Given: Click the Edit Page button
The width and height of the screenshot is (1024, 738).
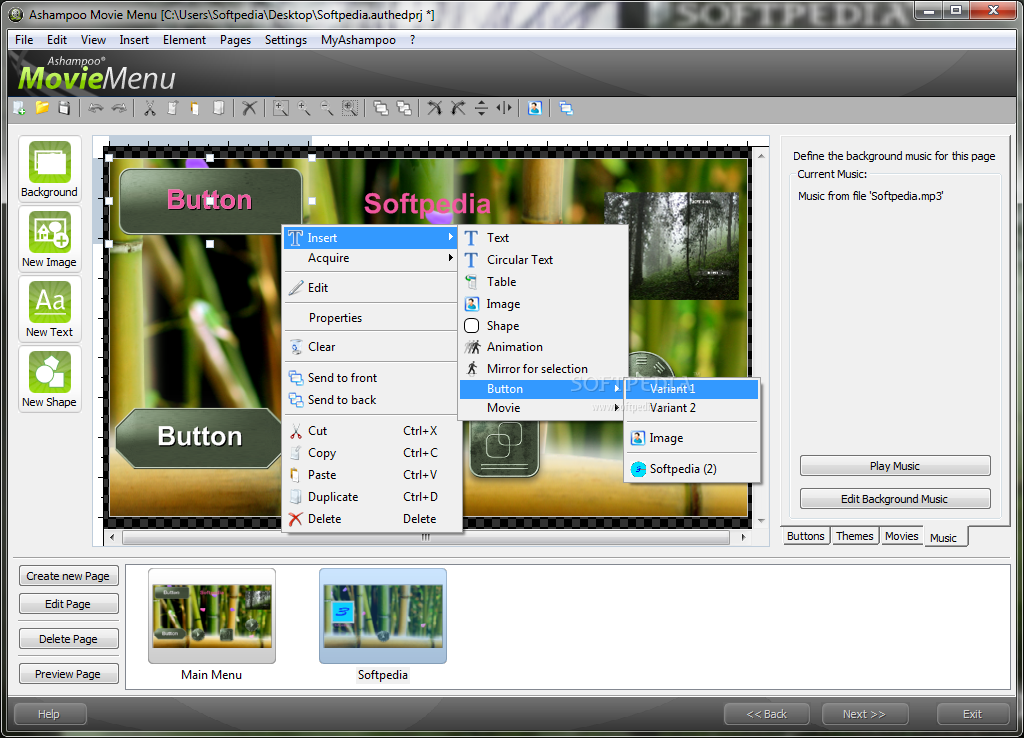Looking at the screenshot, I should (69, 604).
